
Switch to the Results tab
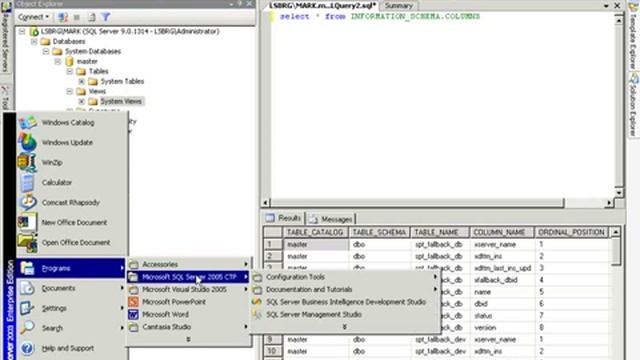pos(284,218)
